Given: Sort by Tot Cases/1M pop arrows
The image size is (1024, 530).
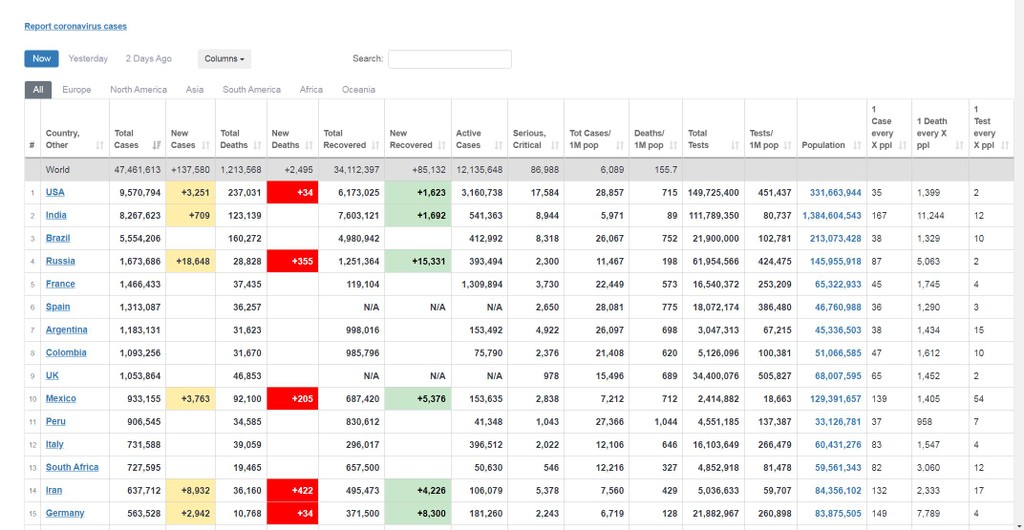Looking at the screenshot, I should click(620, 146).
